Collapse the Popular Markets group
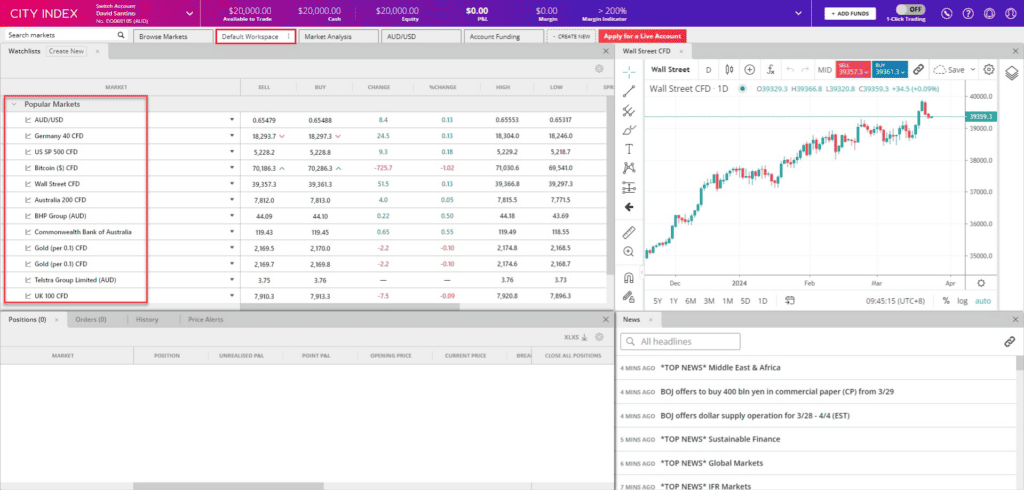 (x=14, y=104)
